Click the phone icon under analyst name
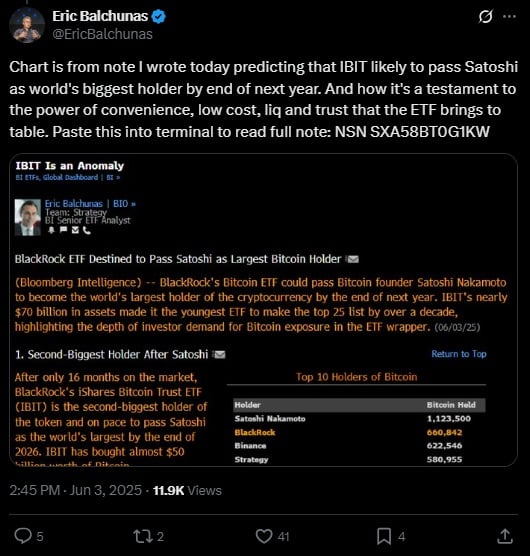This screenshot has width=530, height=556. (x=87, y=230)
